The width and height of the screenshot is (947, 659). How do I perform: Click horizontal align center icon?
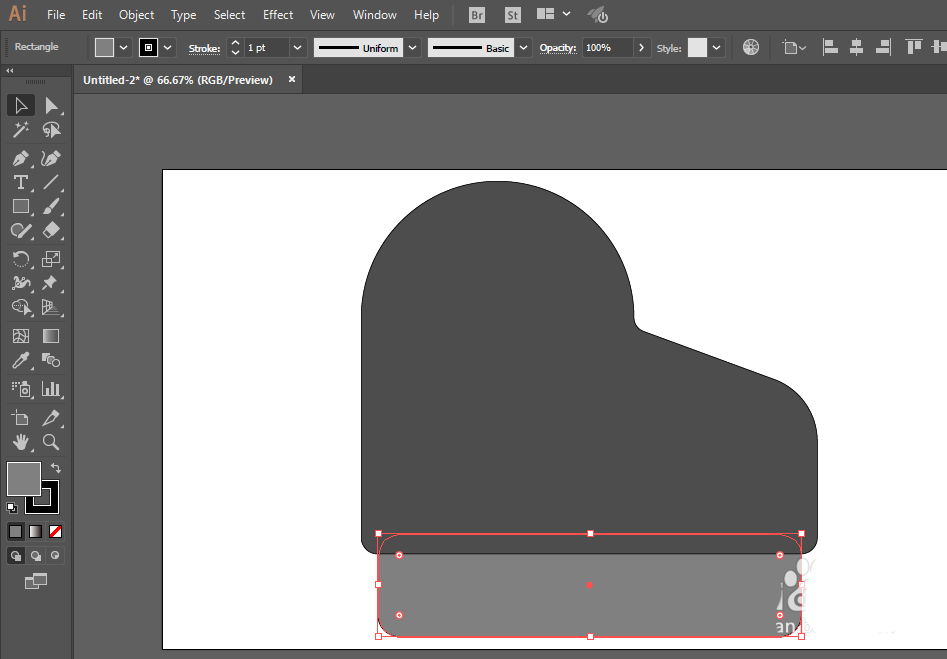856,47
